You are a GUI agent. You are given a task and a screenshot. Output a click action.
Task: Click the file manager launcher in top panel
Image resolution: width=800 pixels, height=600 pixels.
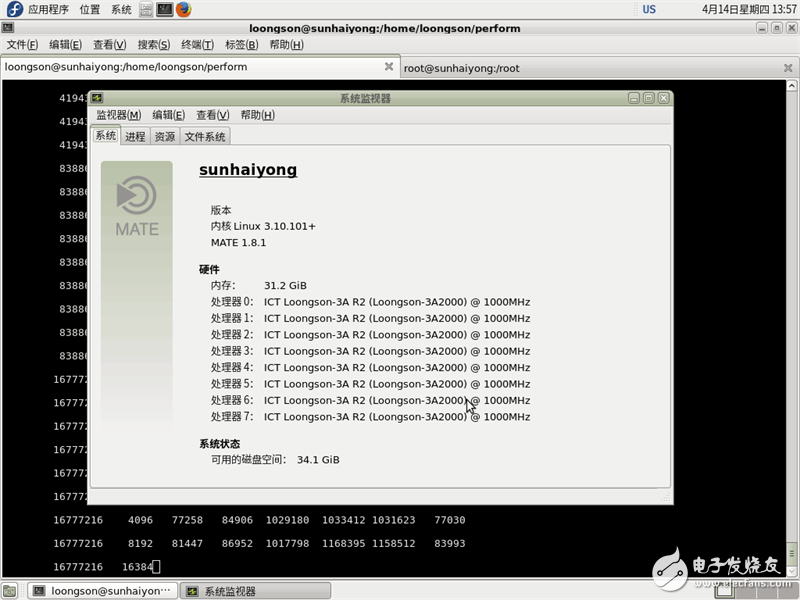(146, 9)
